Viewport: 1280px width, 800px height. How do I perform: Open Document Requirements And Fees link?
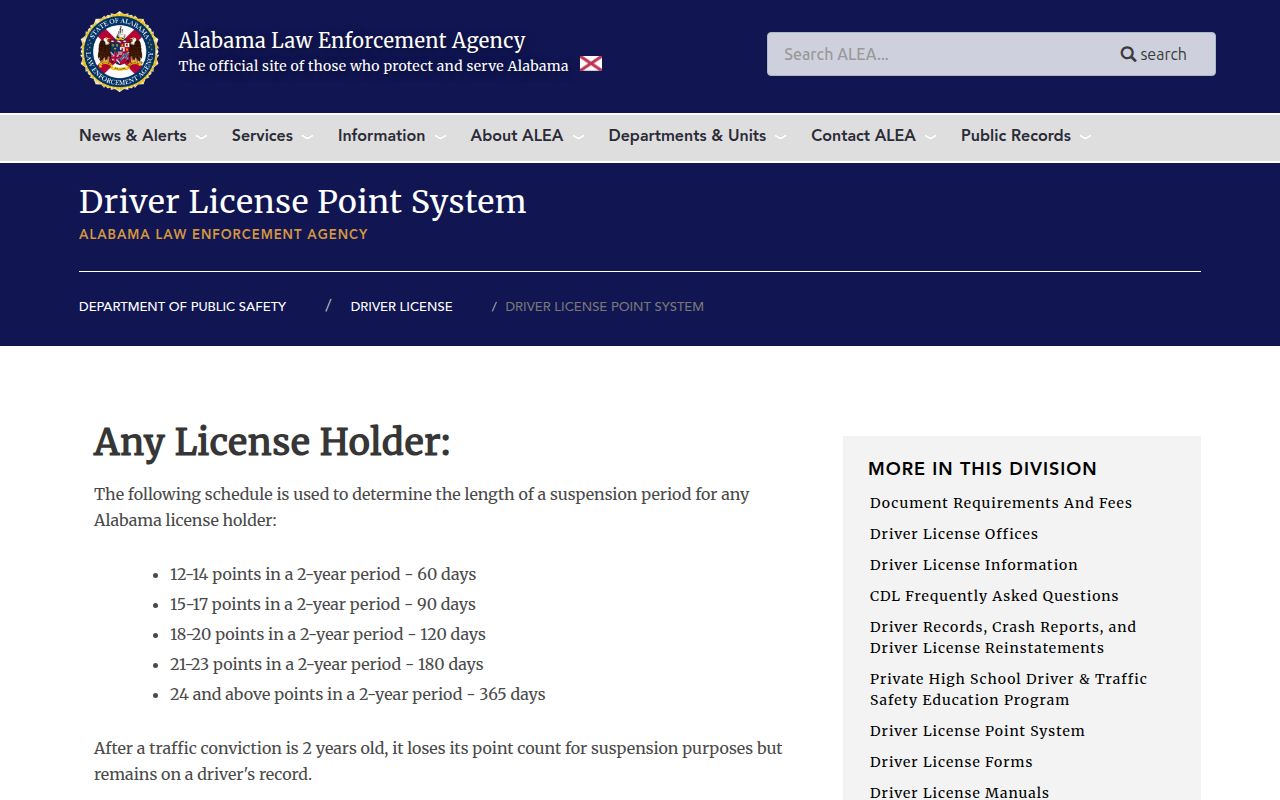[x=1001, y=503]
